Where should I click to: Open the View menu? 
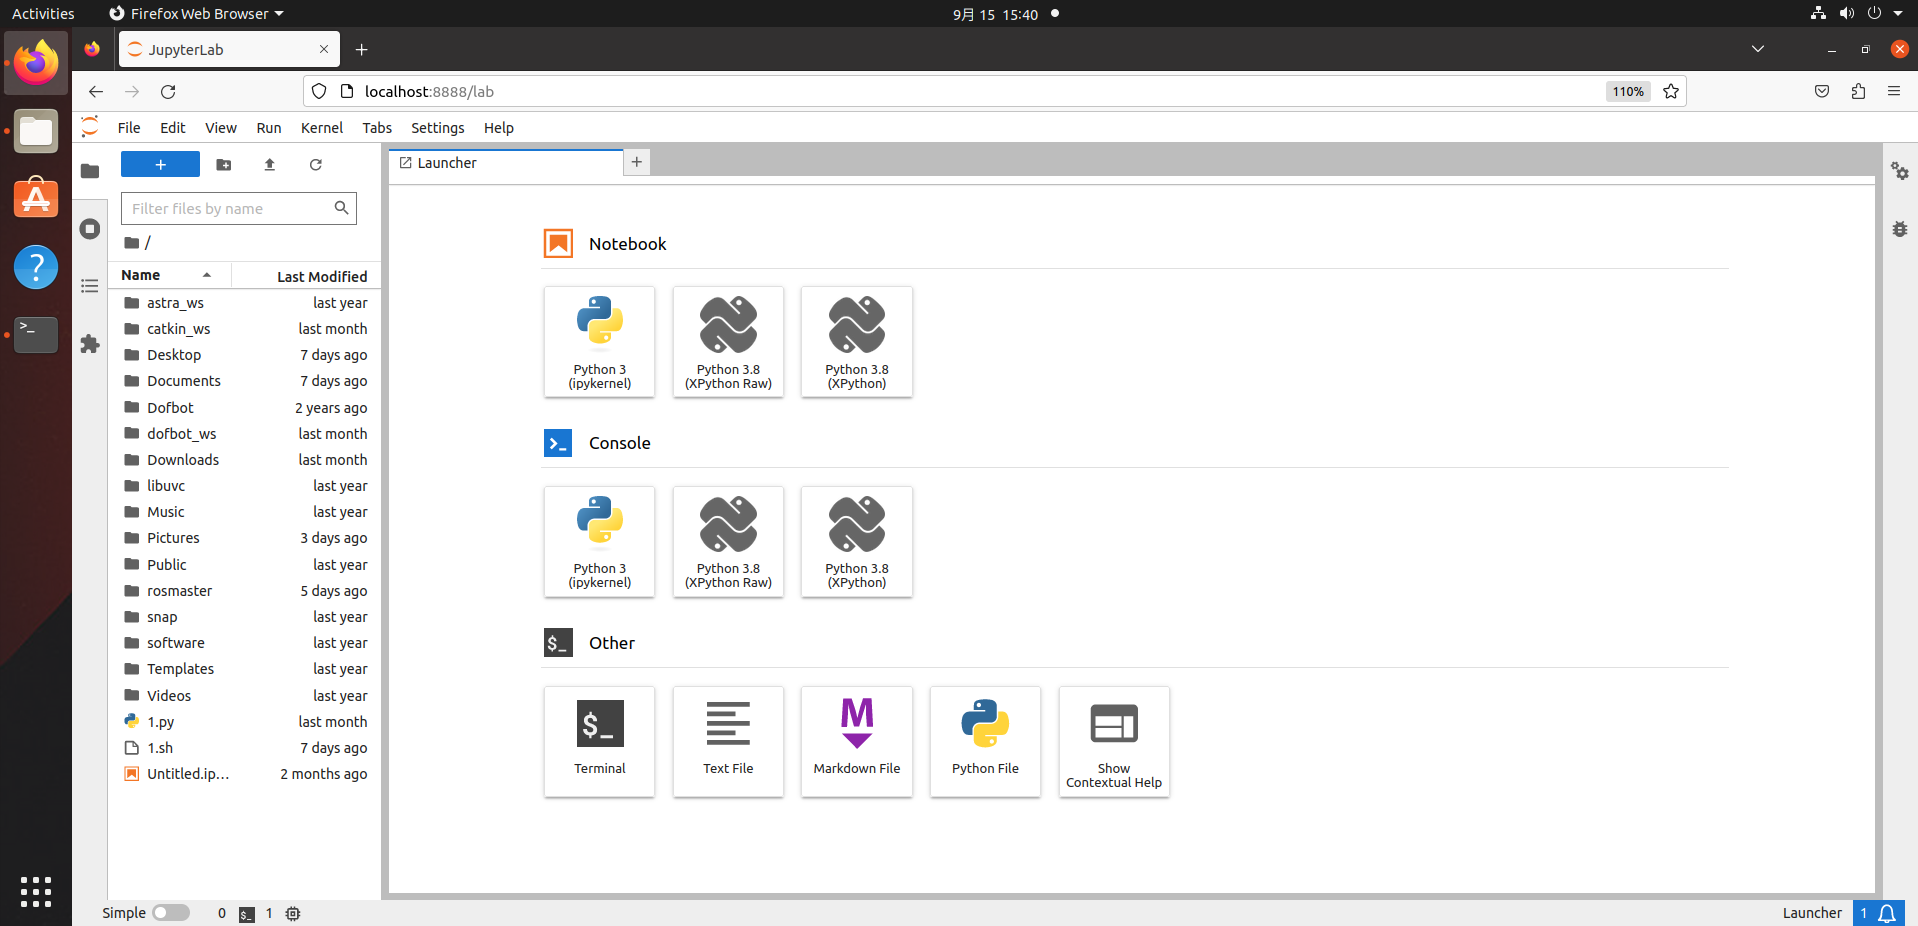(221, 128)
